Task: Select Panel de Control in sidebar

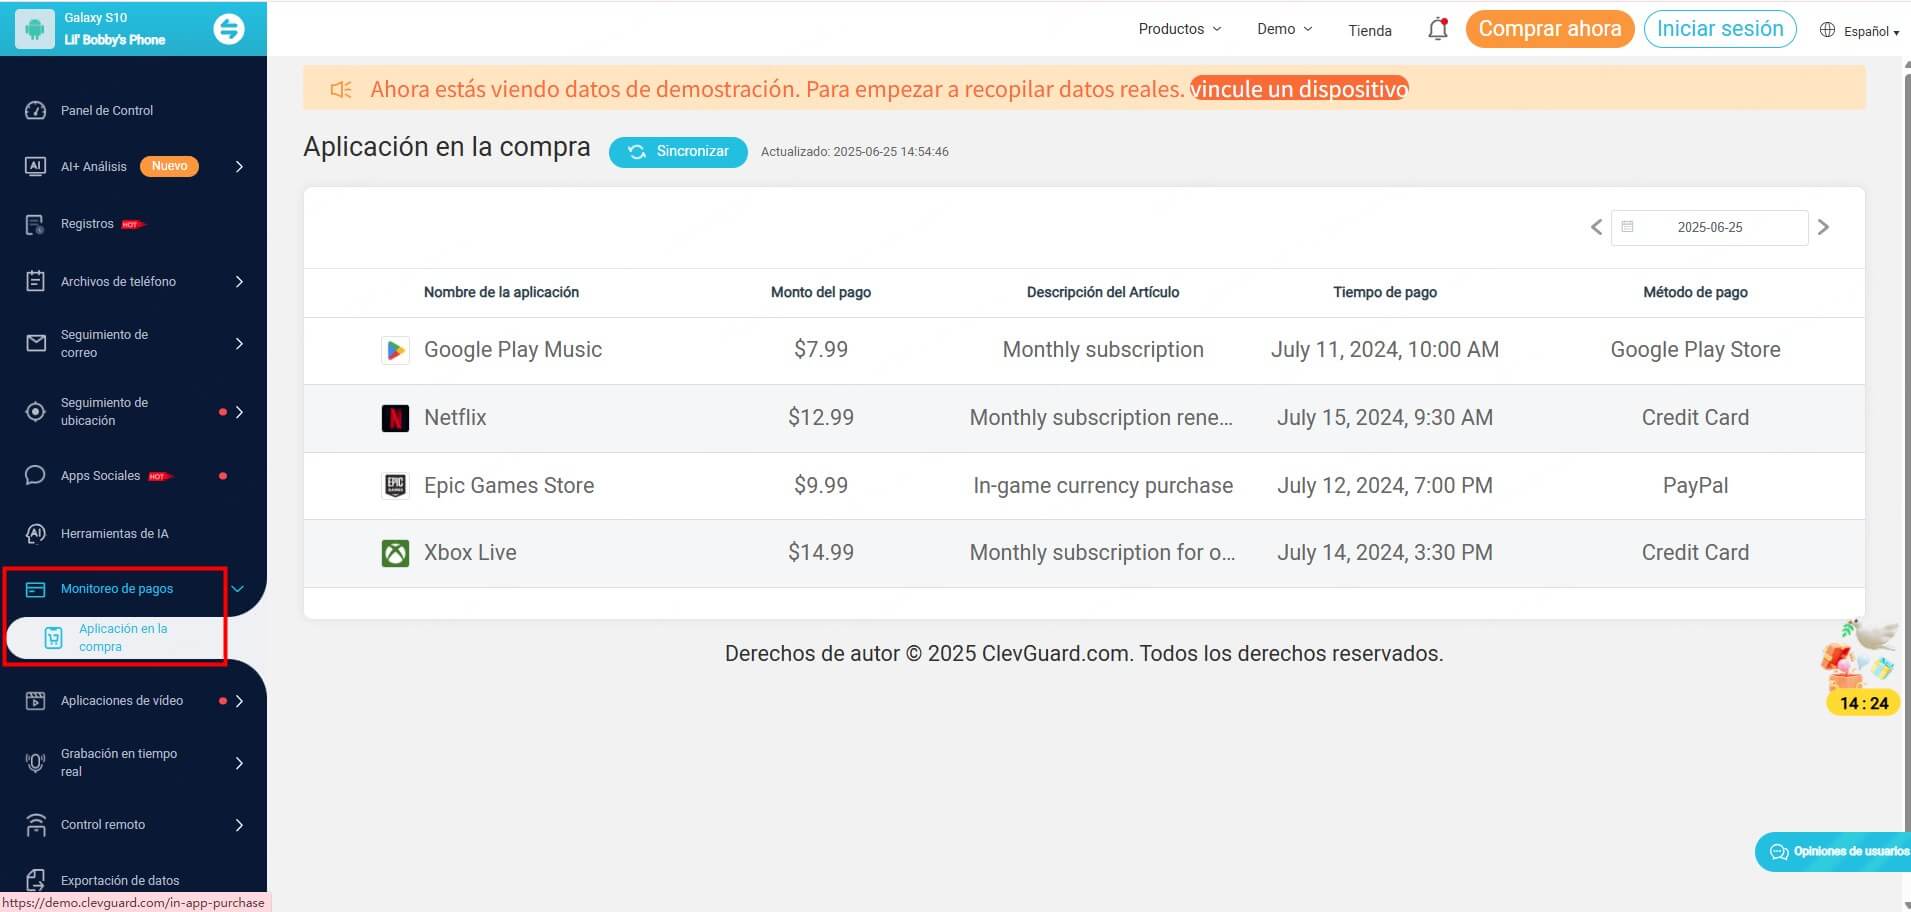Action: pyautogui.click(x=107, y=110)
